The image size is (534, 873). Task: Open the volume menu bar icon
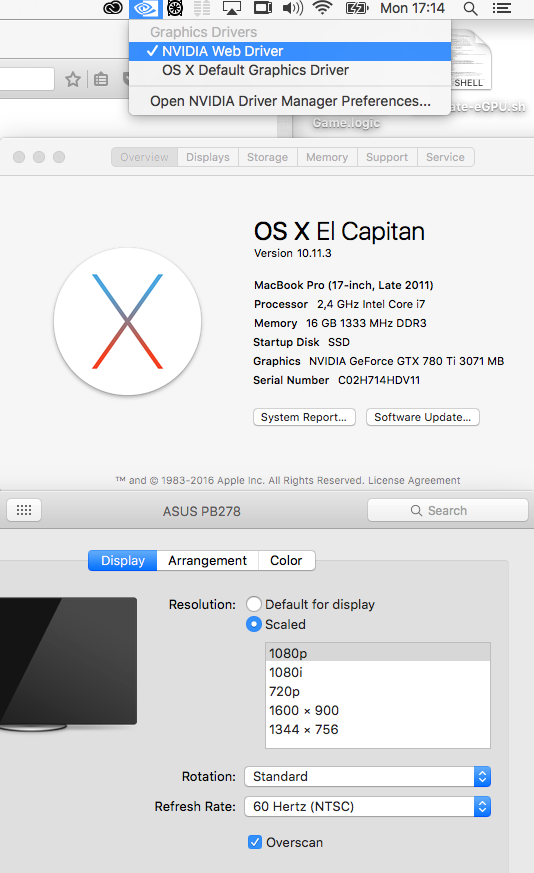point(292,8)
